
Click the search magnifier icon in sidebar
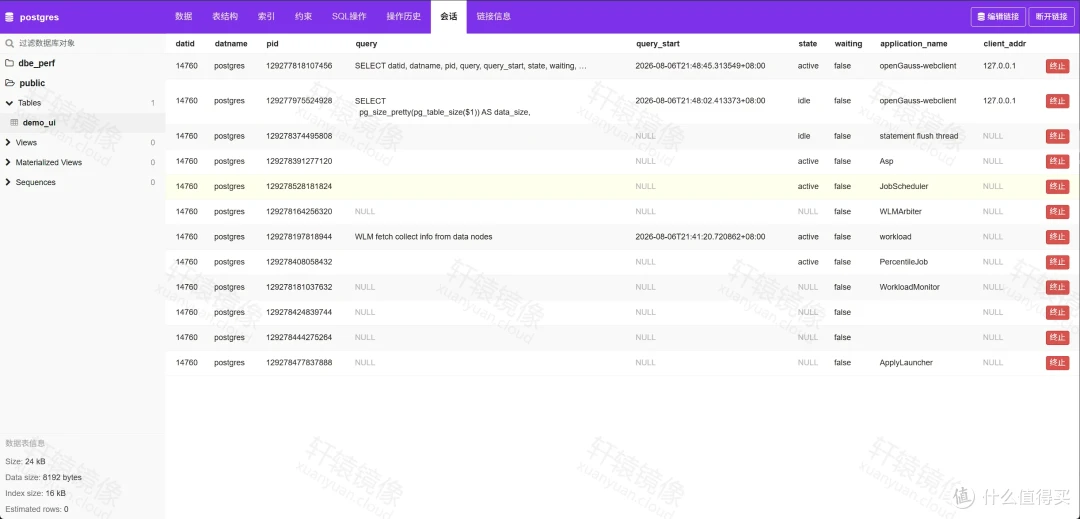[10, 43]
